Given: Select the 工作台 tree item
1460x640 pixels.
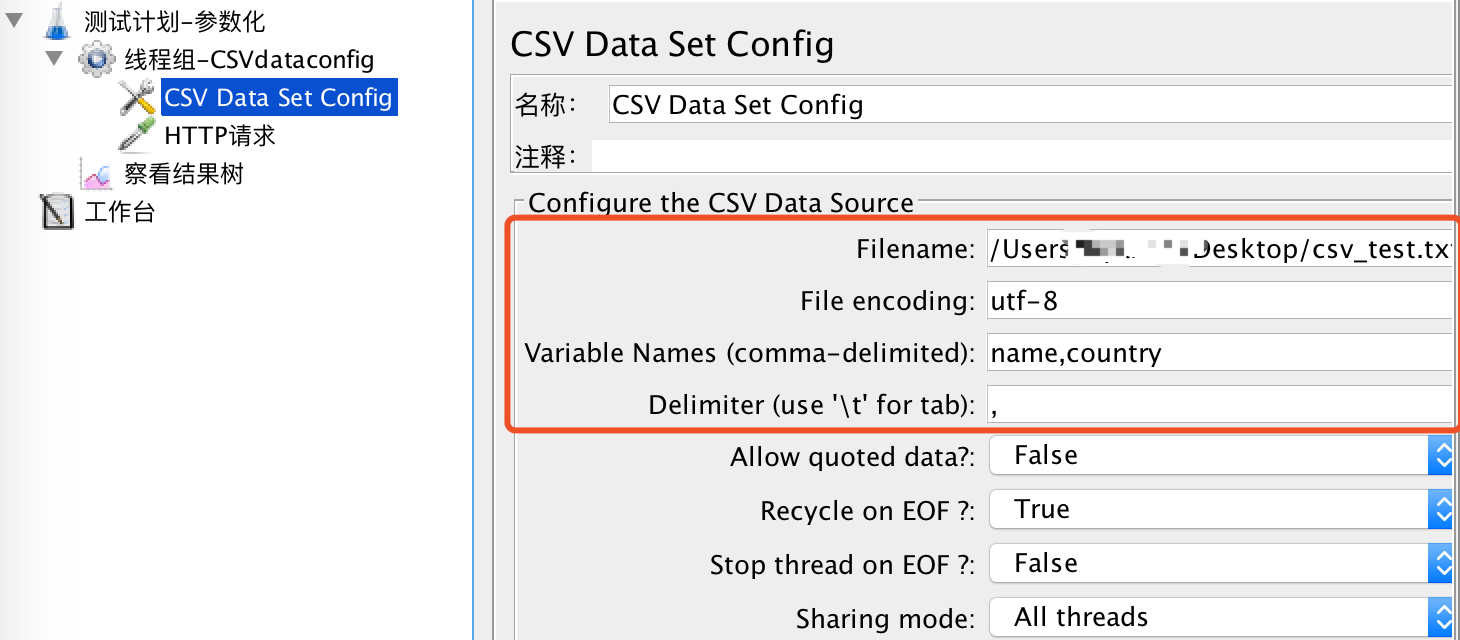Looking at the screenshot, I should tap(120, 212).
